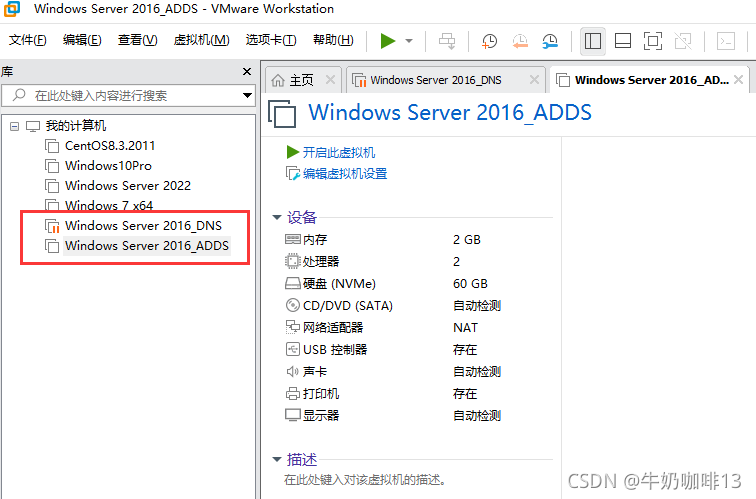The width and height of the screenshot is (756, 499).
Task: Click the library search input field
Action: [x=128, y=95]
